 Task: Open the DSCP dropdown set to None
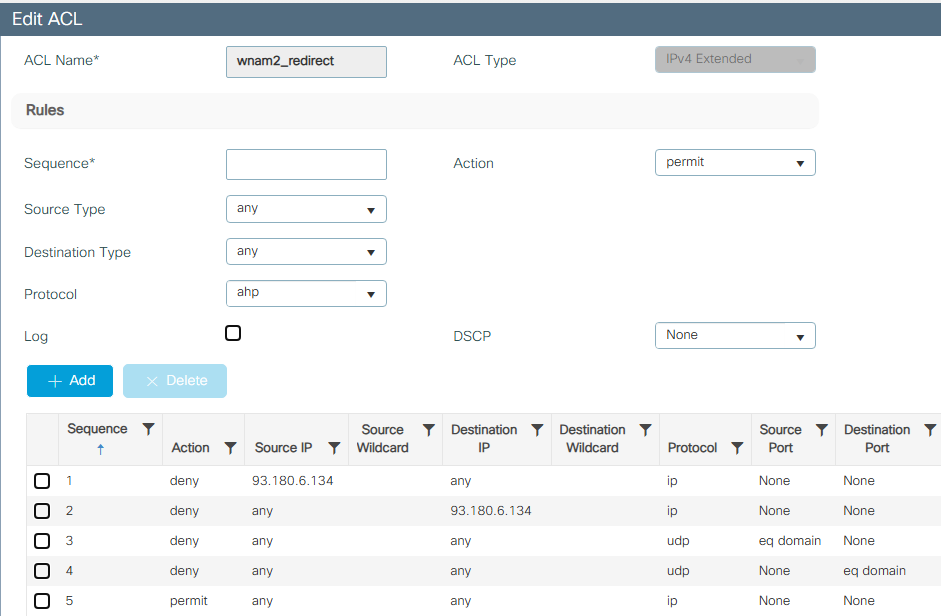pos(734,335)
